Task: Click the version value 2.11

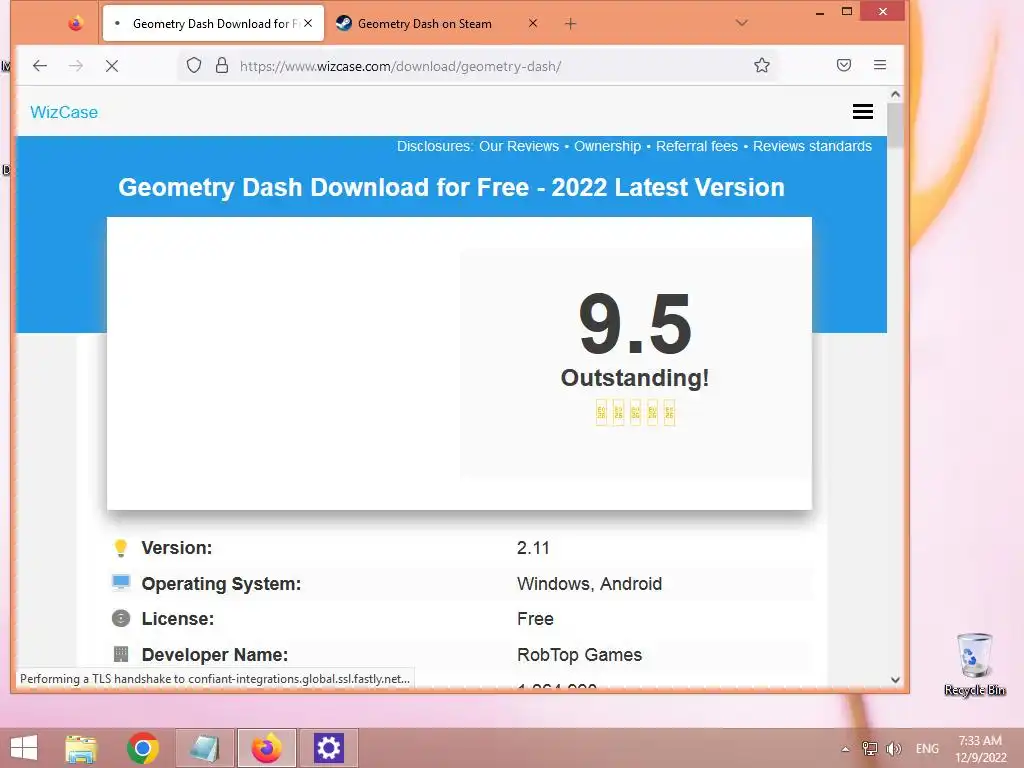Action: click(533, 548)
